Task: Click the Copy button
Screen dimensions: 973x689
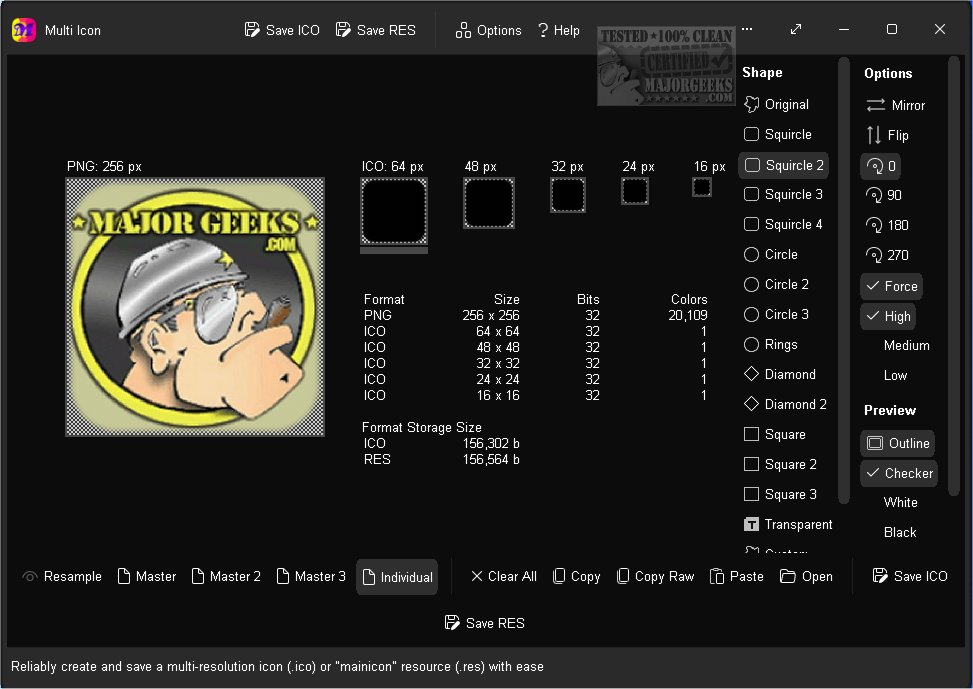Action: [x=576, y=576]
